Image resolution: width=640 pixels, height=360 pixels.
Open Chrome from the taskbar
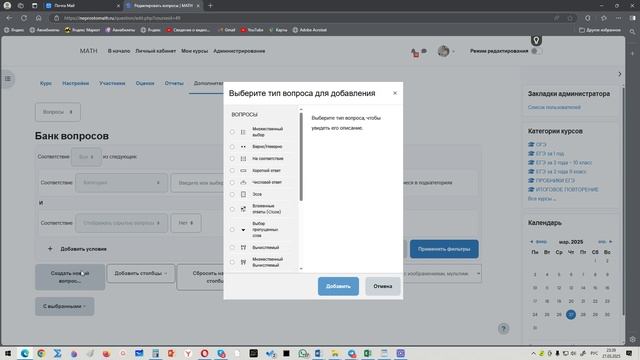[41, 353]
